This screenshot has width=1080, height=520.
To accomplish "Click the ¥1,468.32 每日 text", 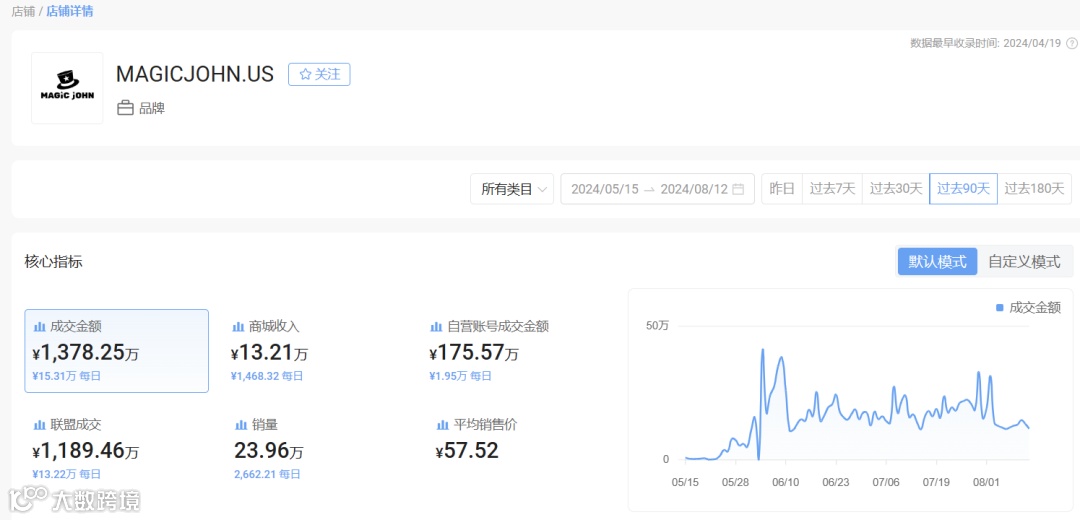I will [267, 376].
